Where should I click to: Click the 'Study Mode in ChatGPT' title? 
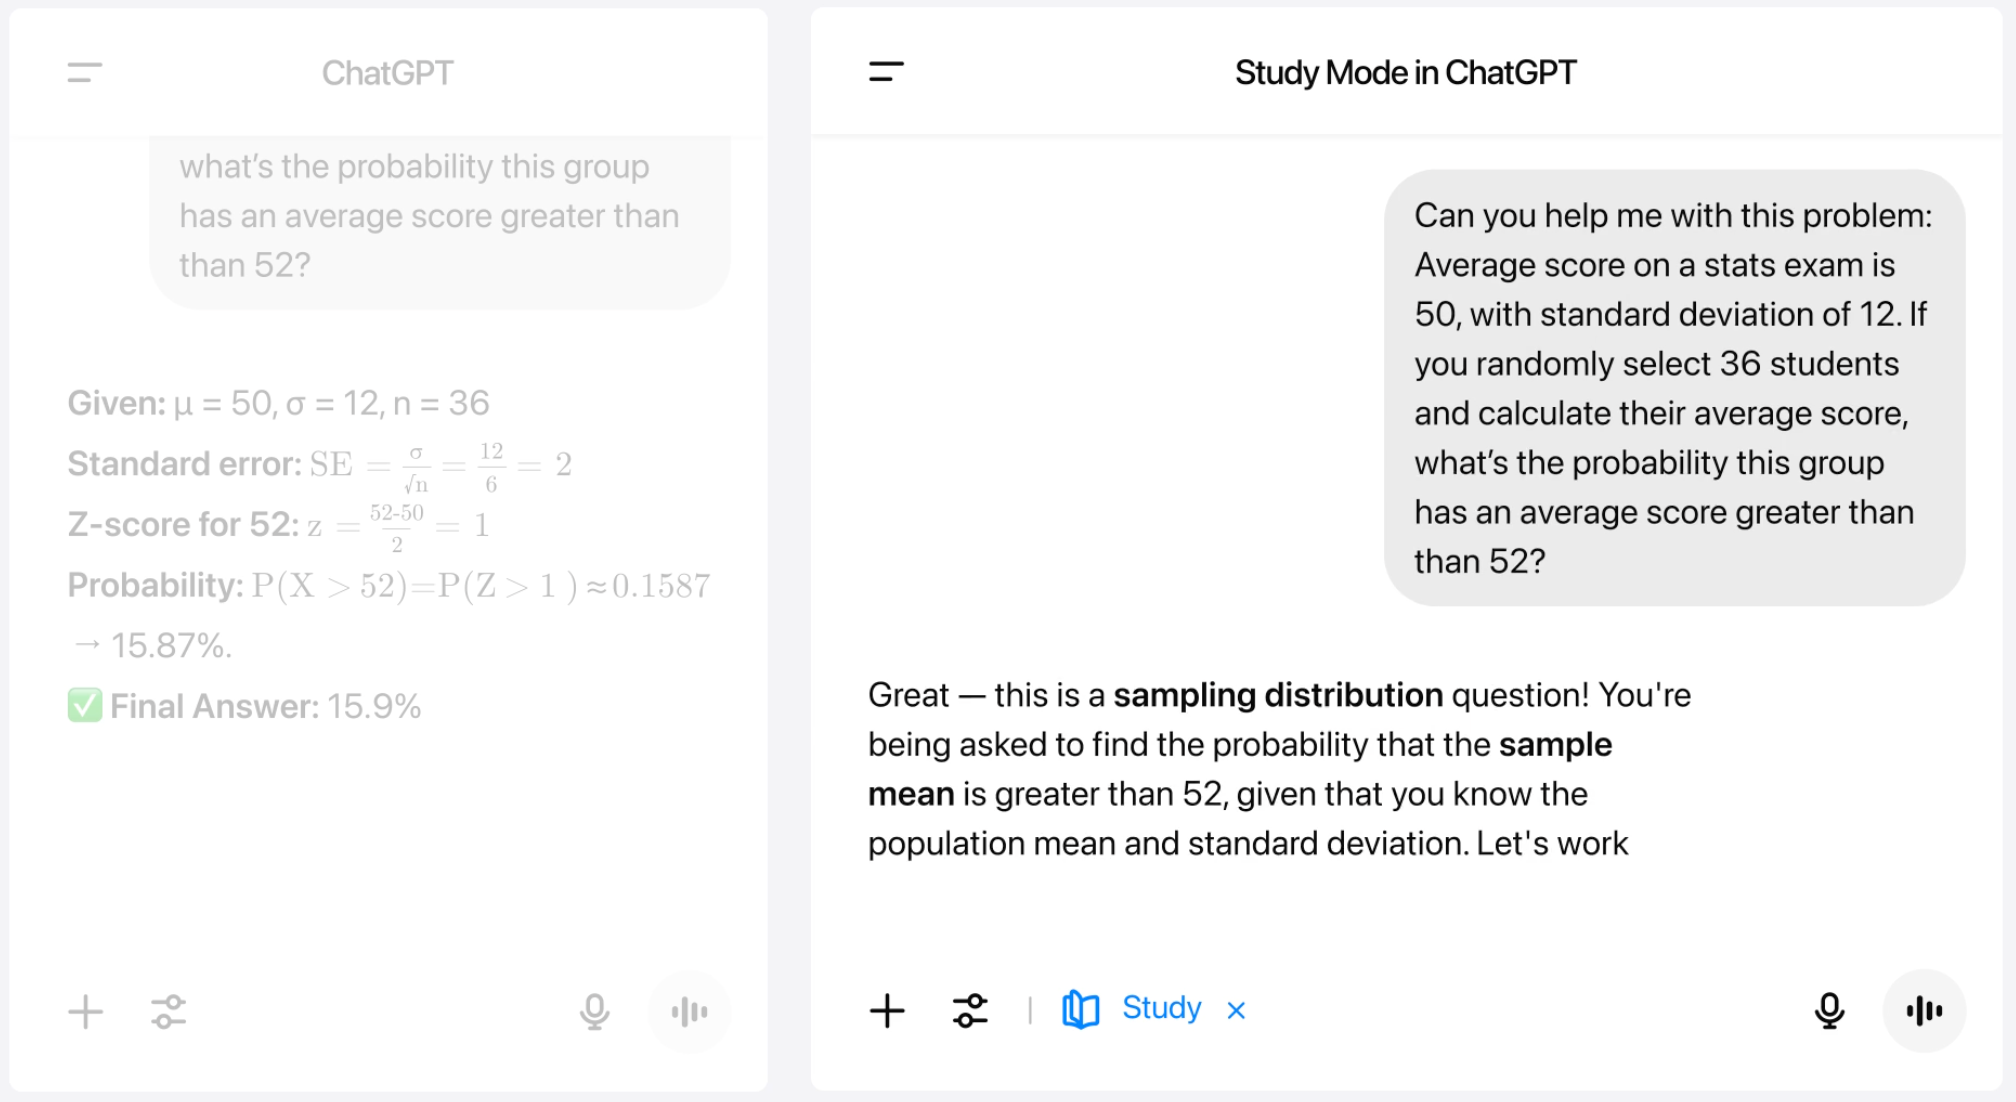point(1405,72)
